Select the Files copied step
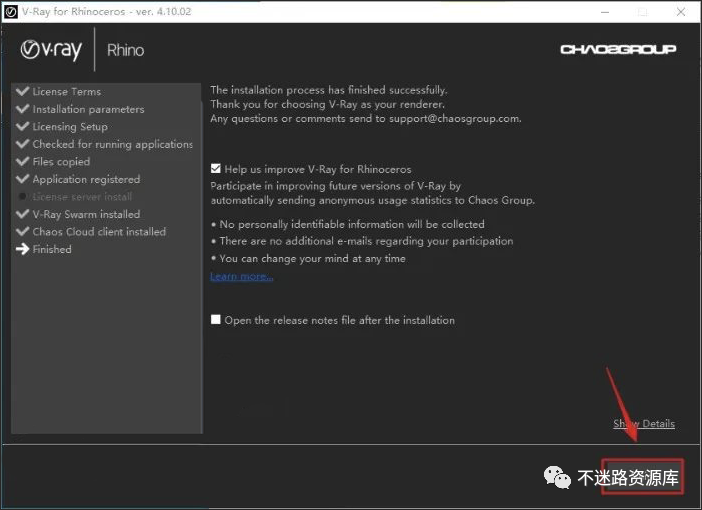The image size is (702, 510). coord(61,162)
